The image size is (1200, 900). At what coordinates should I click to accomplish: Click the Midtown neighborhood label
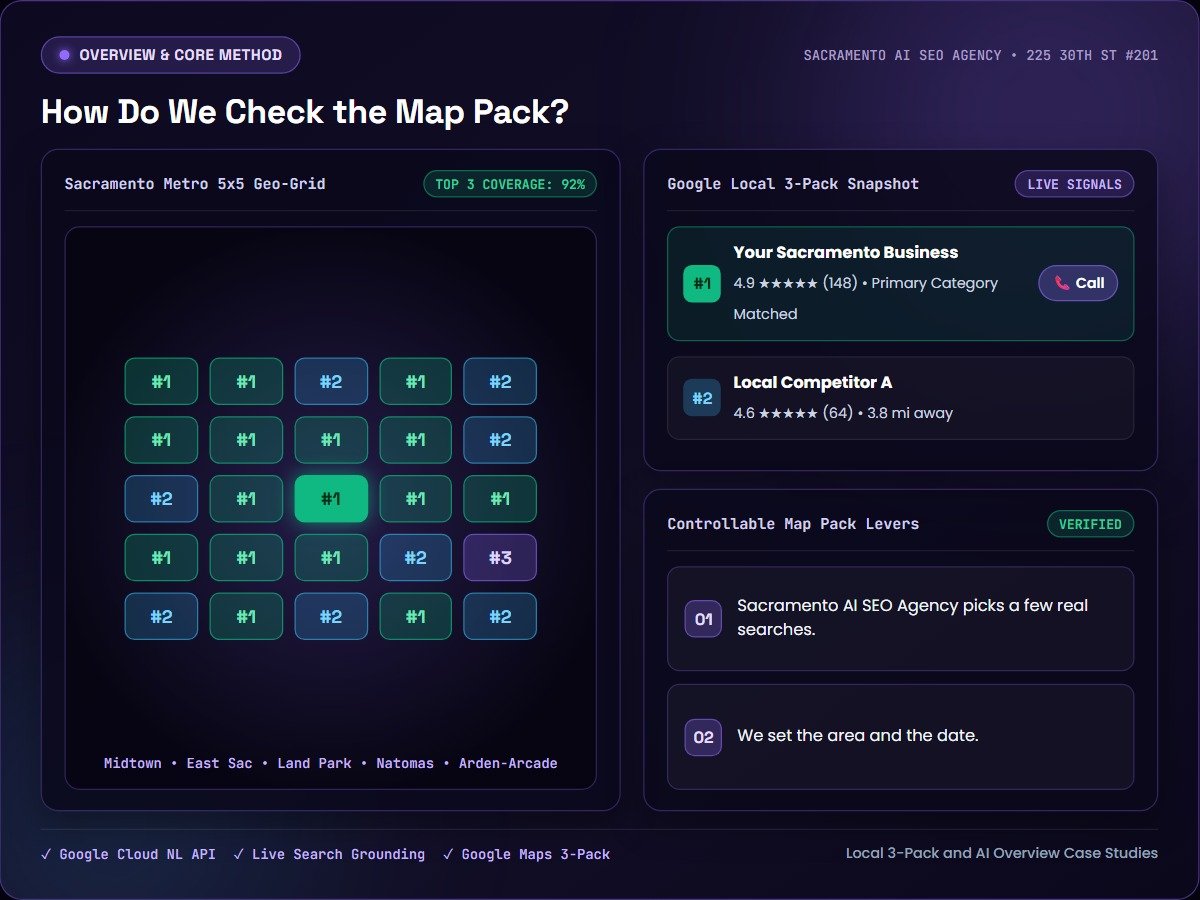[133, 763]
